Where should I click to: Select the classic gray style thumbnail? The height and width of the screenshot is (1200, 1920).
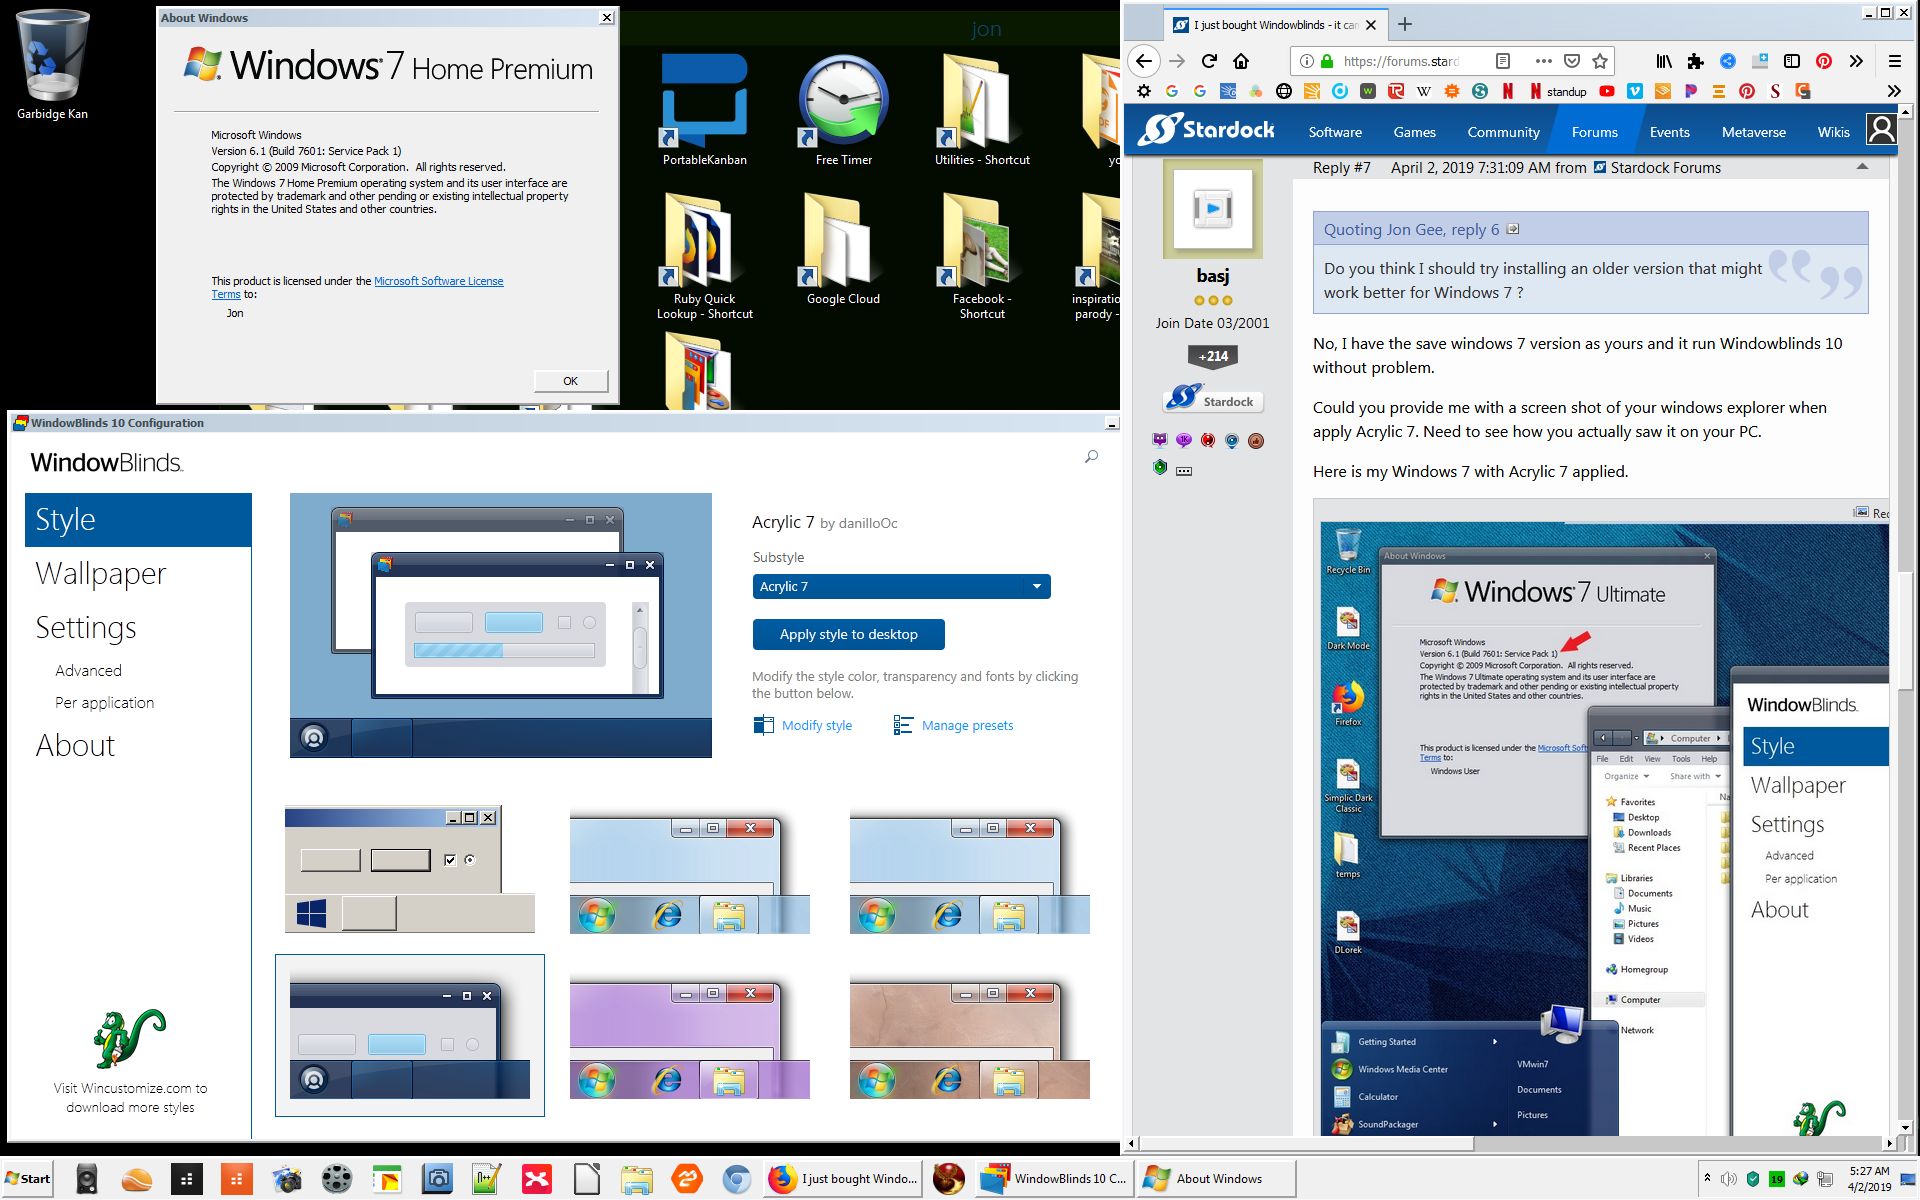point(409,868)
